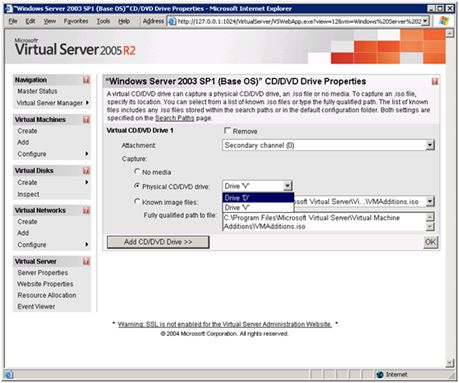
Task: Open the Help menu
Action: tap(124, 21)
